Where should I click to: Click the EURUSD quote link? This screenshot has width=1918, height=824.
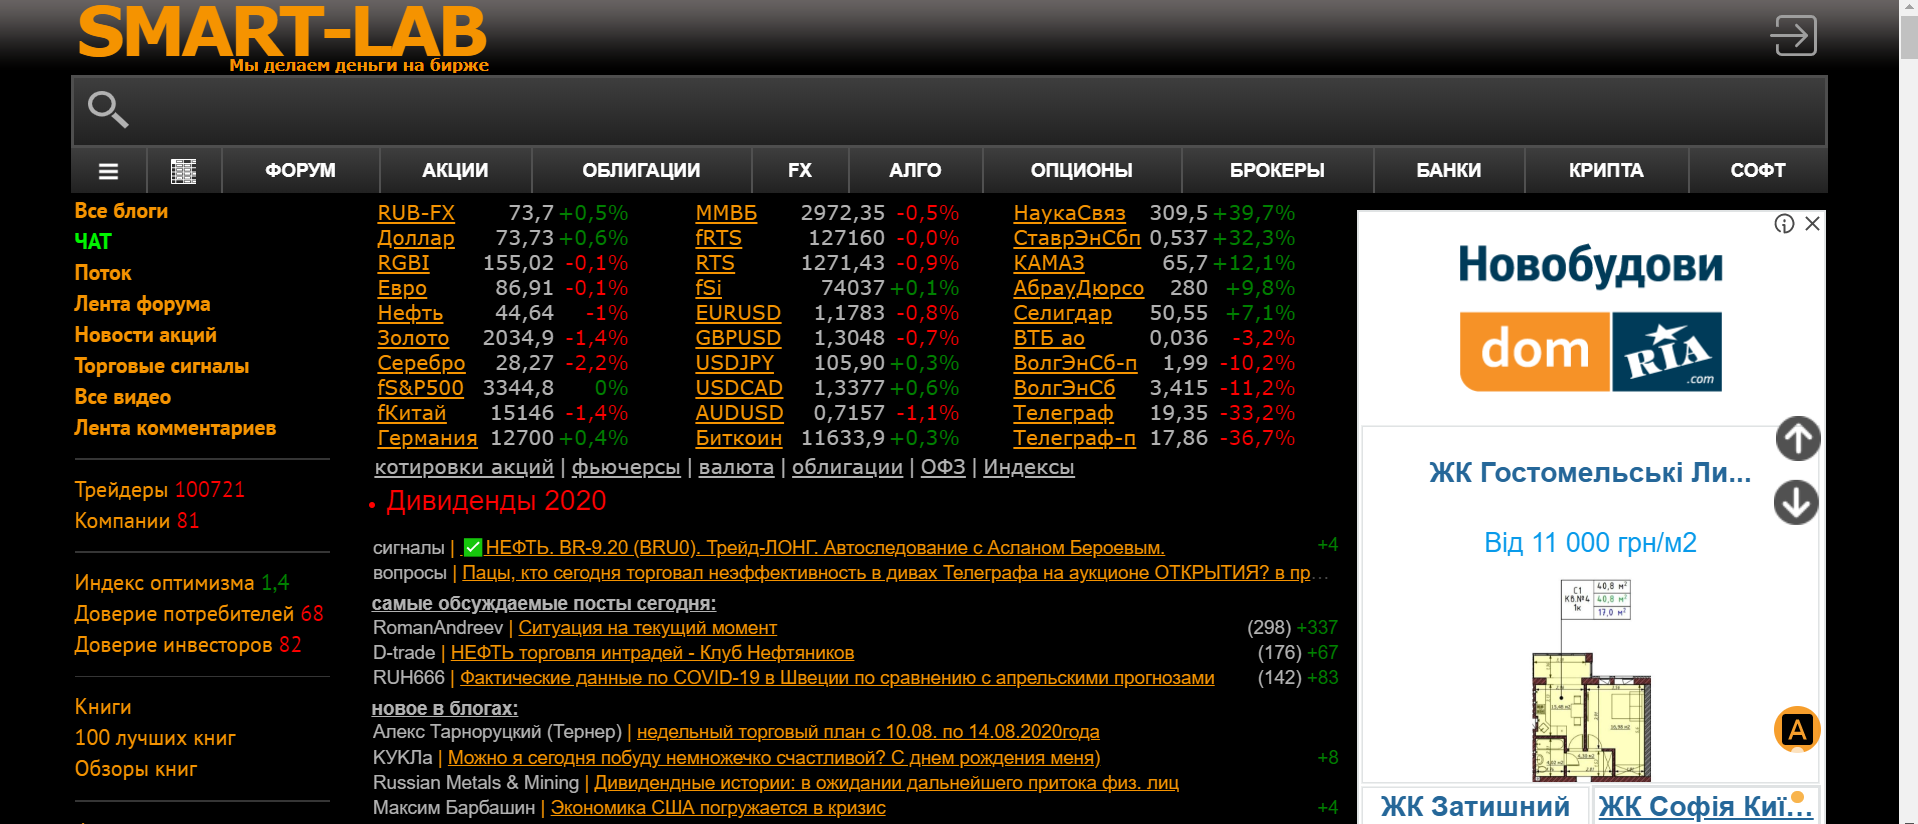click(x=738, y=313)
